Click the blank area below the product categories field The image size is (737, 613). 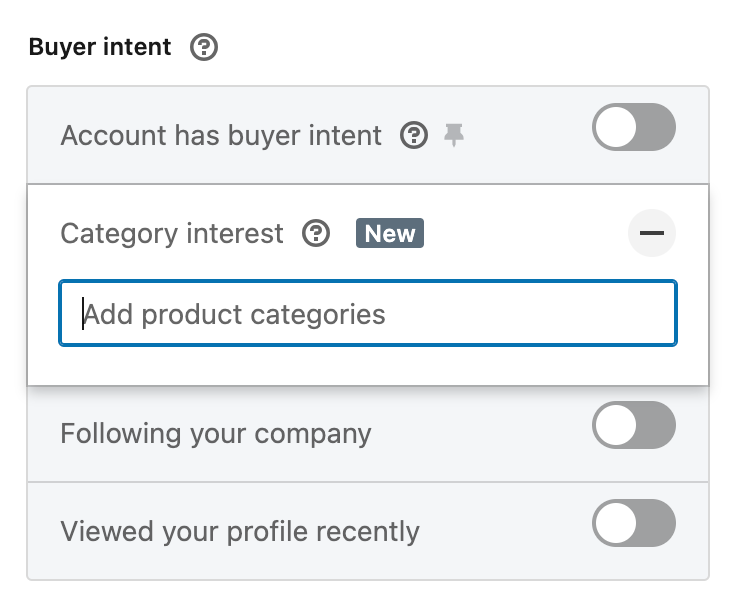[368, 366]
